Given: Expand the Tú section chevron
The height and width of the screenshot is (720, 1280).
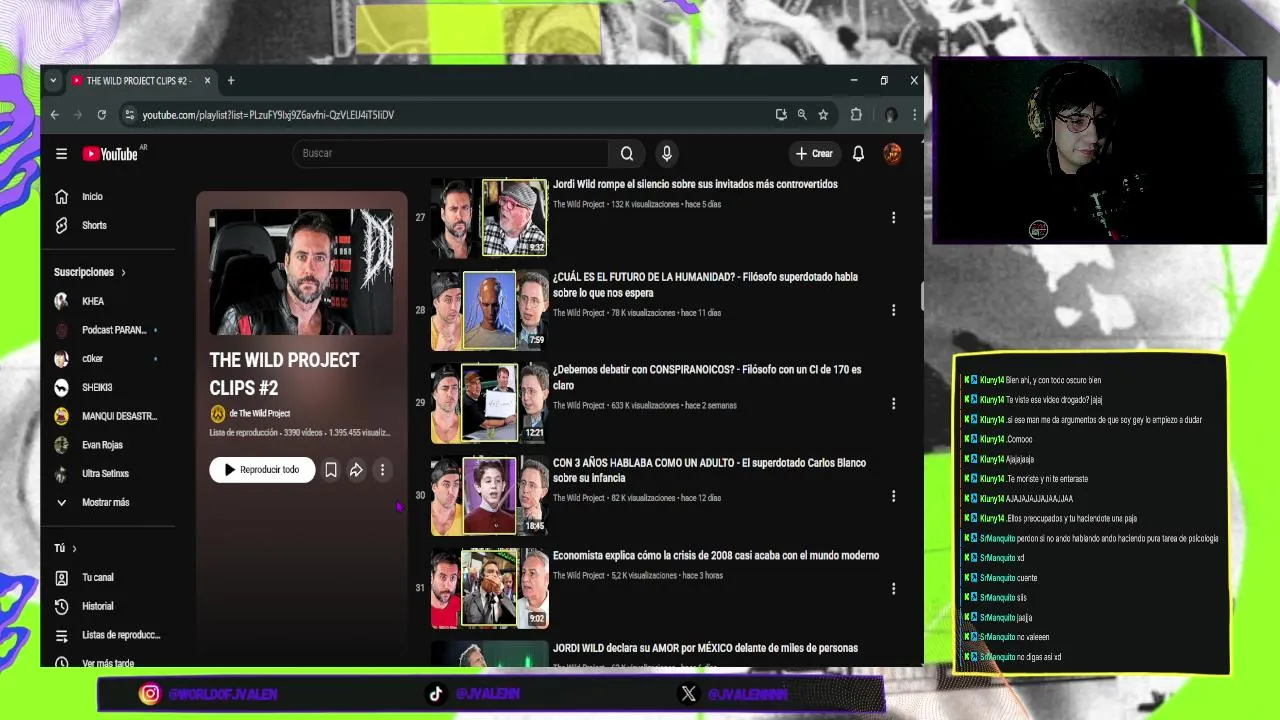Looking at the screenshot, I should (x=74, y=548).
